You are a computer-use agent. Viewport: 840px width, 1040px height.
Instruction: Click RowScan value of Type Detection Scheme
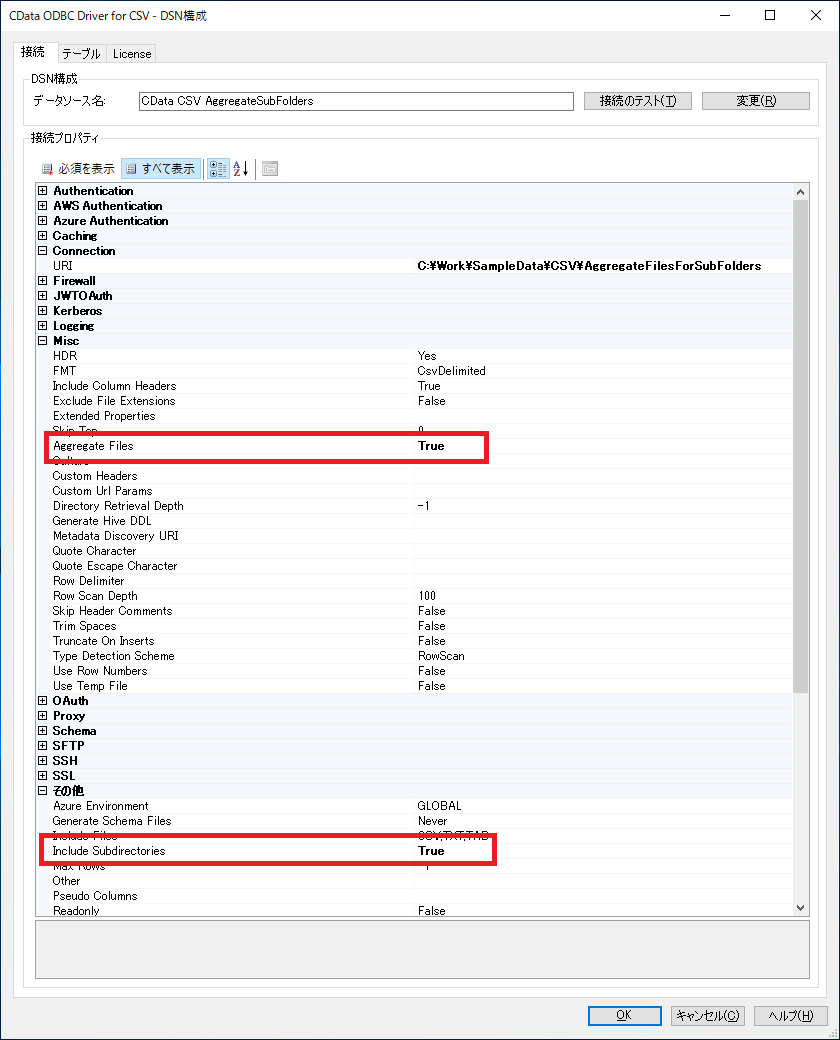[441, 656]
